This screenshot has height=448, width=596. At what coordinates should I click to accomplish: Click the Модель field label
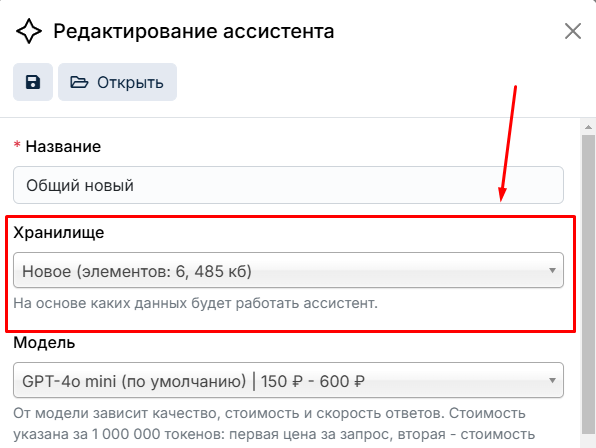coord(44,343)
